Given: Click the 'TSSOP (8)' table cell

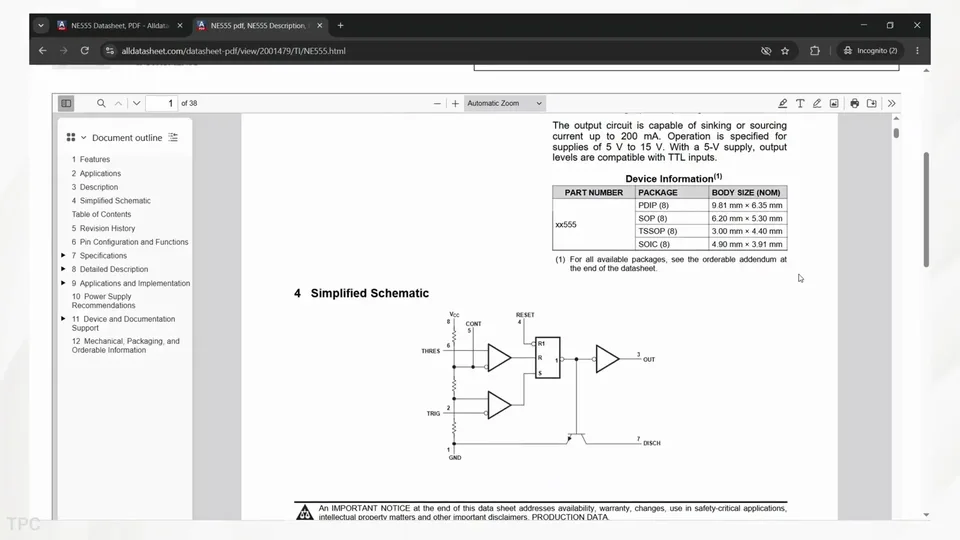Looking at the screenshot, I should [x=671, y=231].
